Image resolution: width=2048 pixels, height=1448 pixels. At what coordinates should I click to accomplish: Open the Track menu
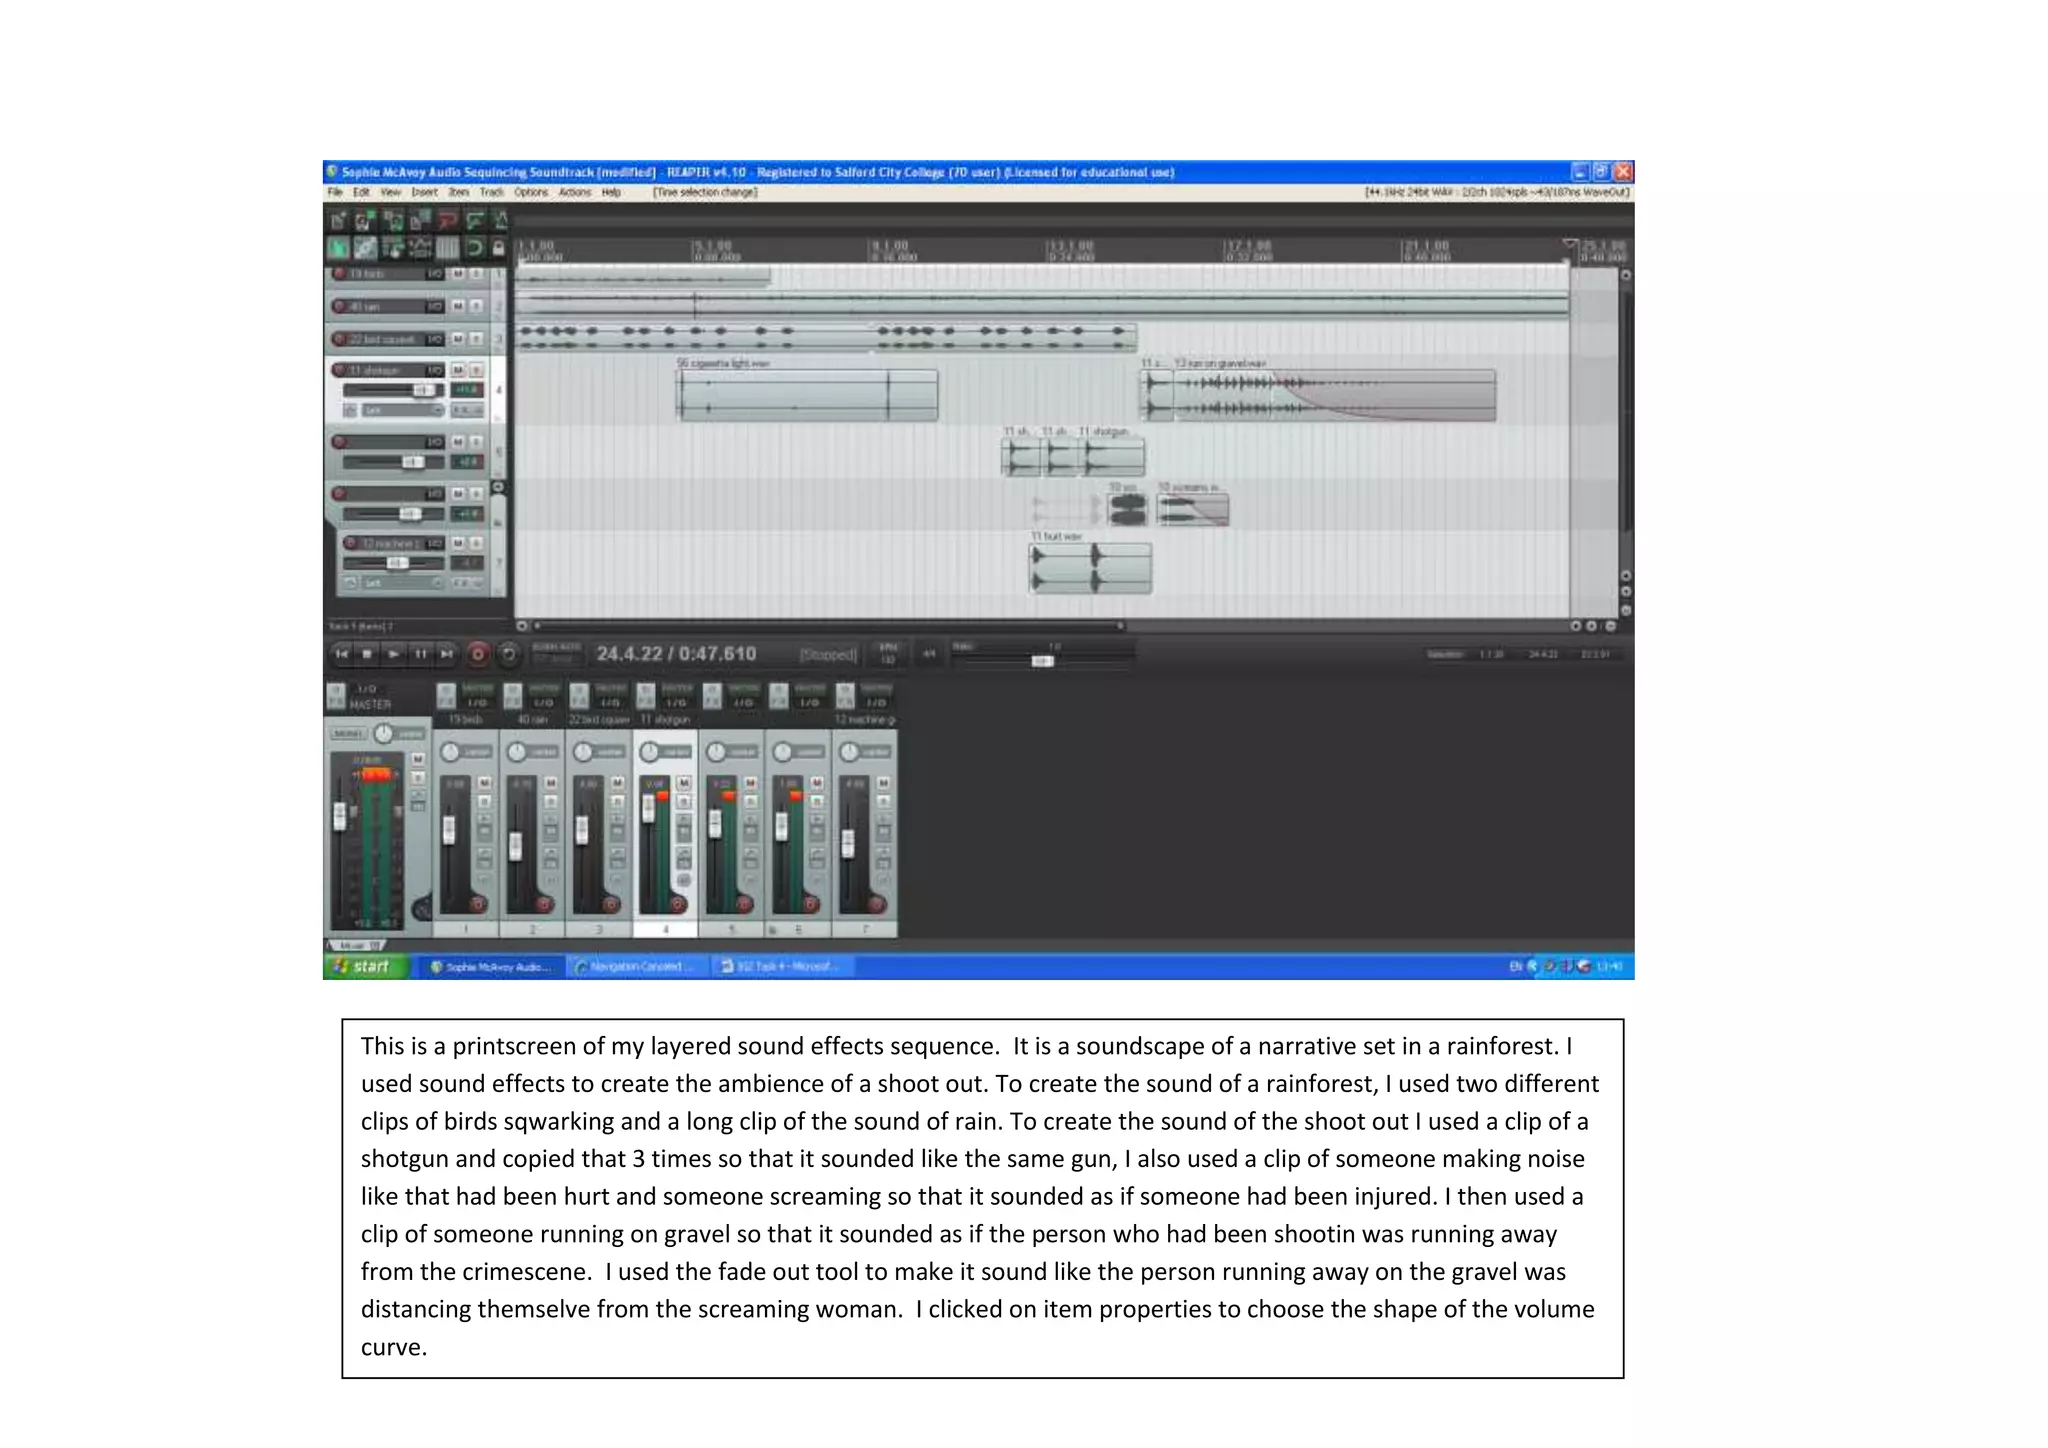coord(491,192)
